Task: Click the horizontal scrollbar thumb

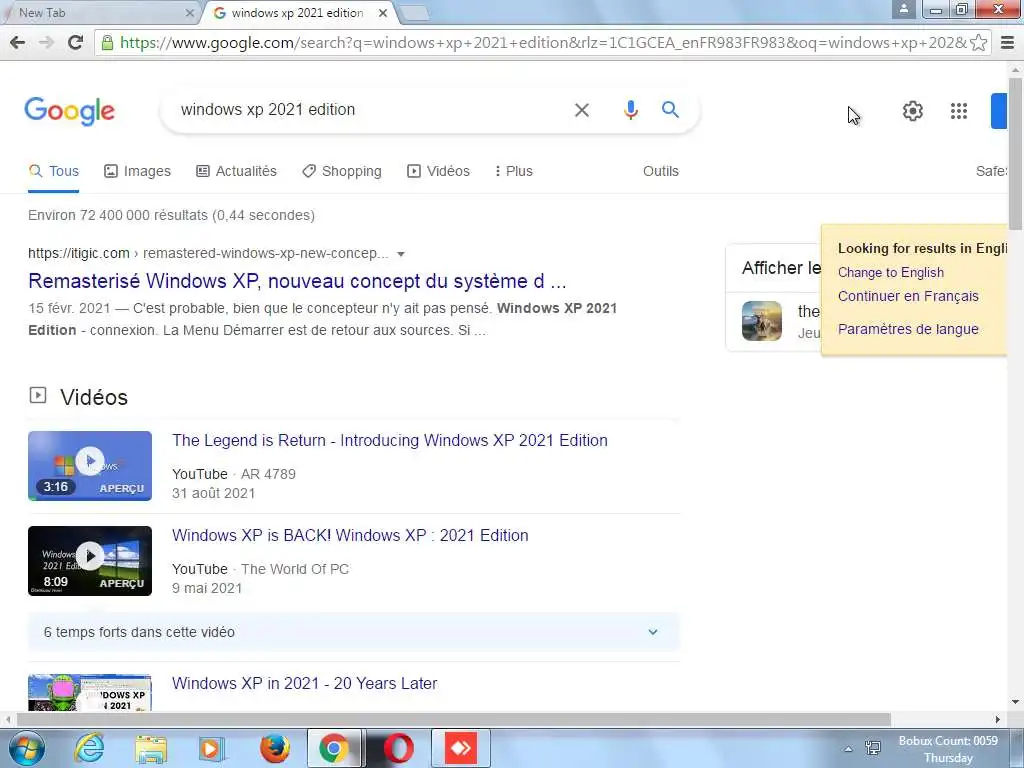Action: 454,719
